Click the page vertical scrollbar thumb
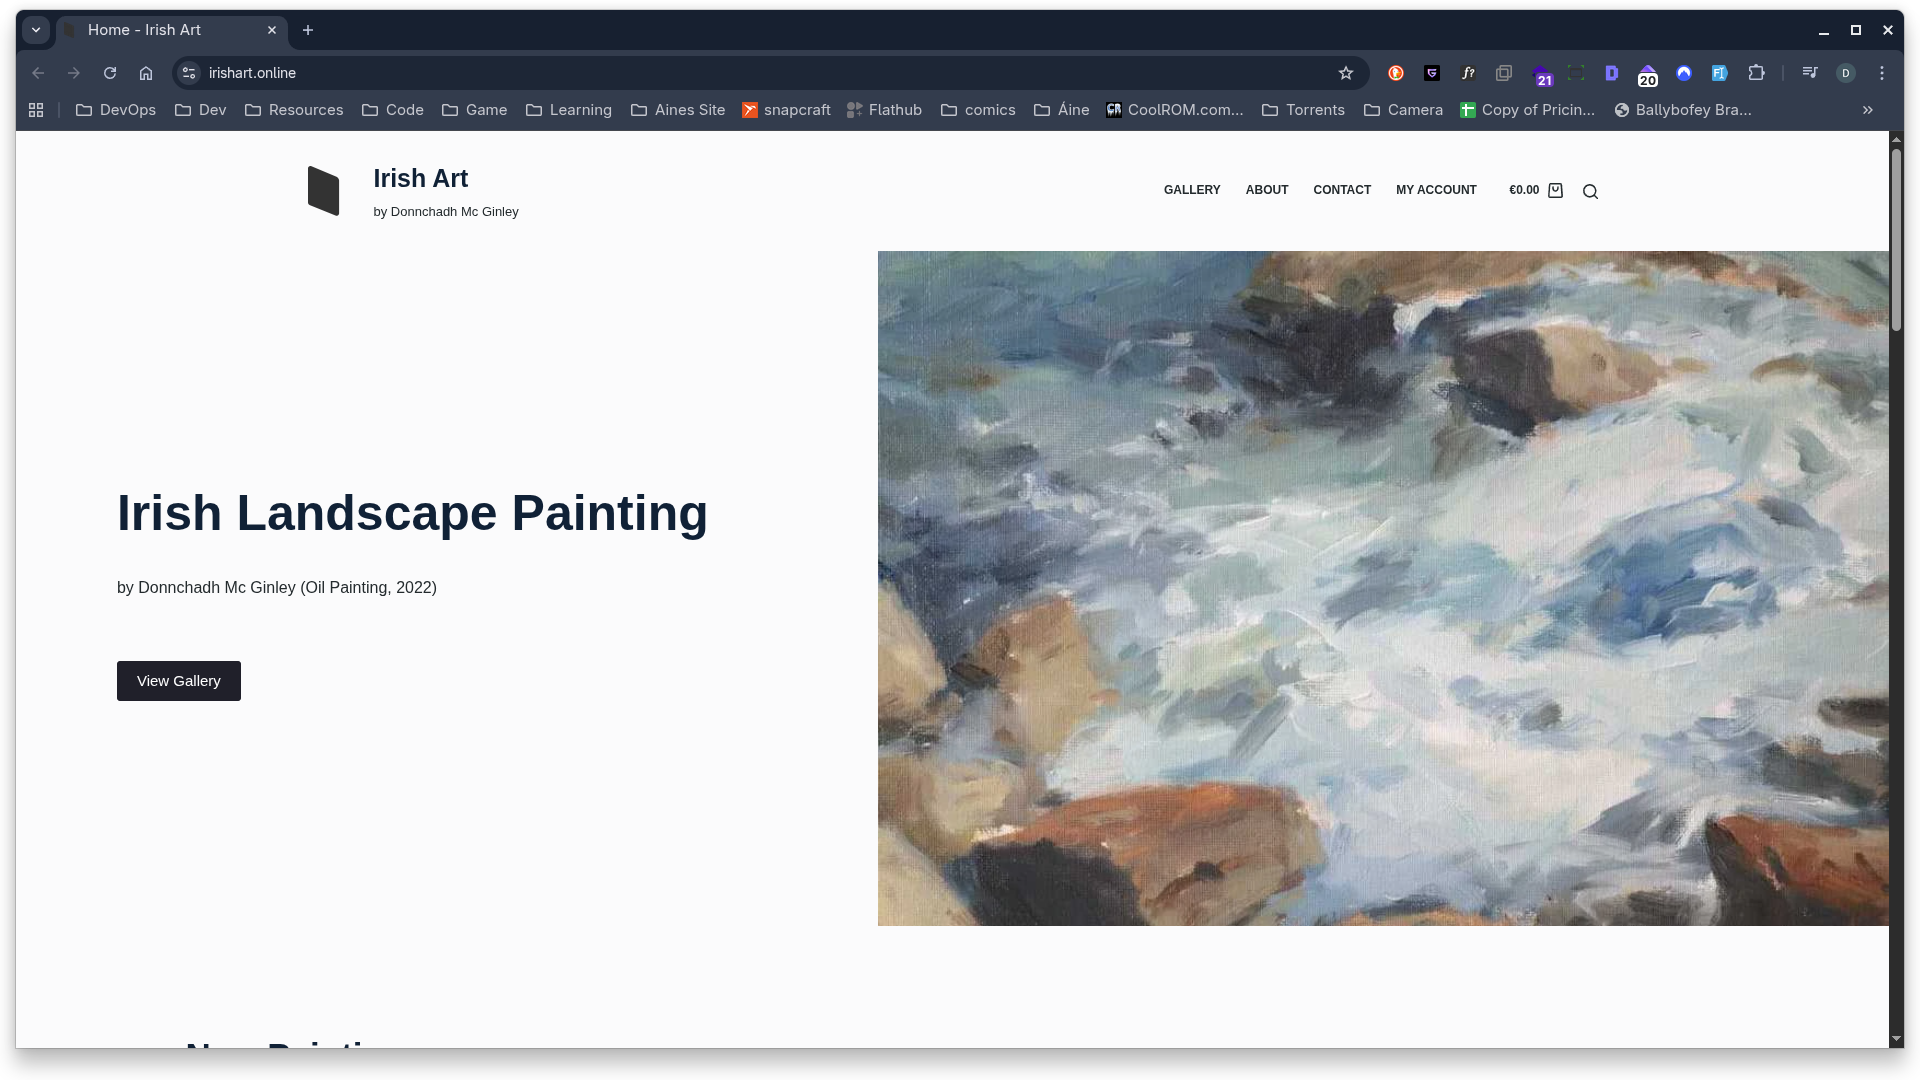The width and height of the screenshot is (1920, 1080). 1896,240
